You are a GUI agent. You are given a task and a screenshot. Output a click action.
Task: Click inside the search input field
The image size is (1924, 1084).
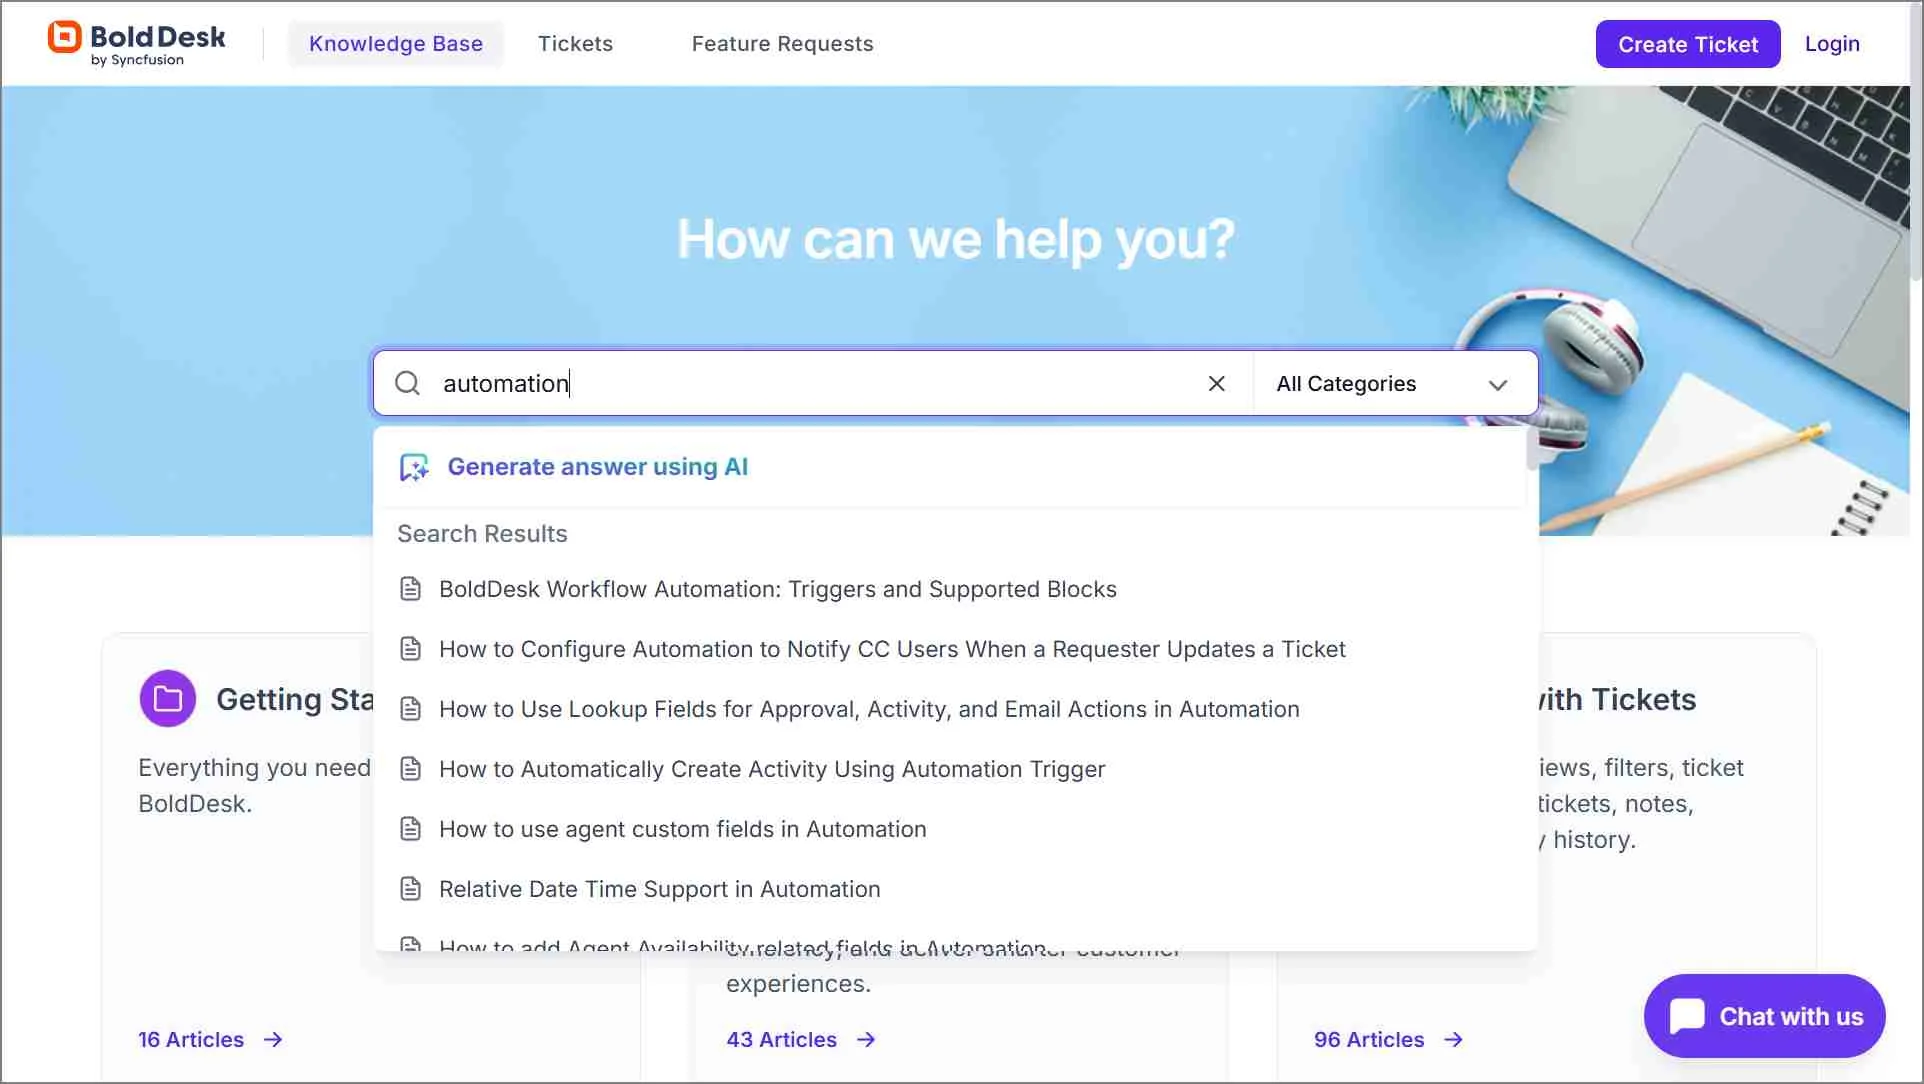click(800, 383)
